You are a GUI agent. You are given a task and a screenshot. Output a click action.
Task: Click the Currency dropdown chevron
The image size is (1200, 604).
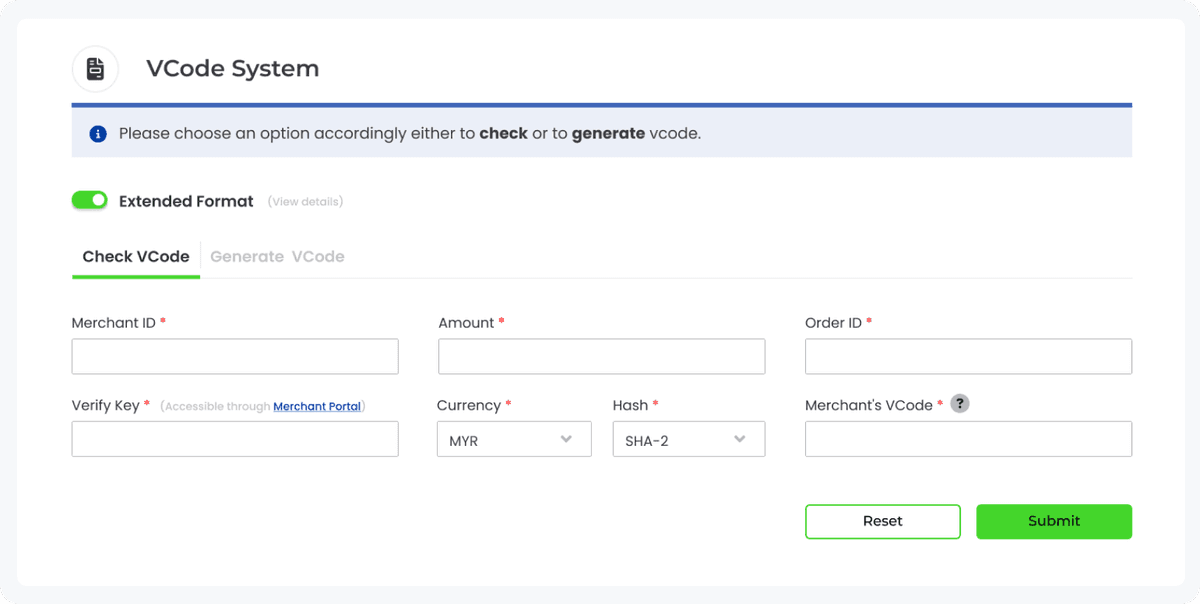[568, 438]
